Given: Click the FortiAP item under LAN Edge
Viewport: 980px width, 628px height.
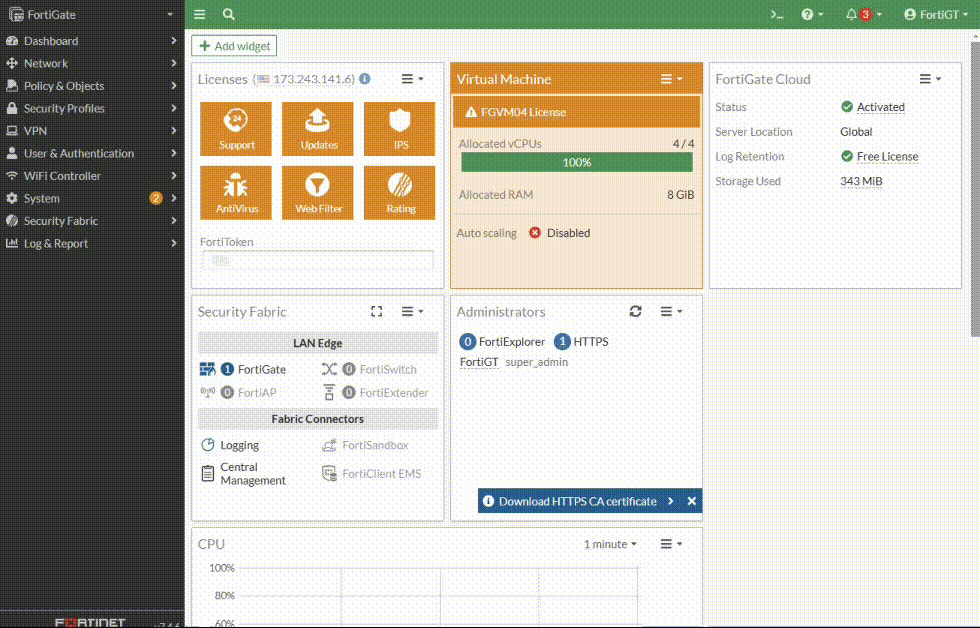Looking at the screenshot, I should click(238, 392).
